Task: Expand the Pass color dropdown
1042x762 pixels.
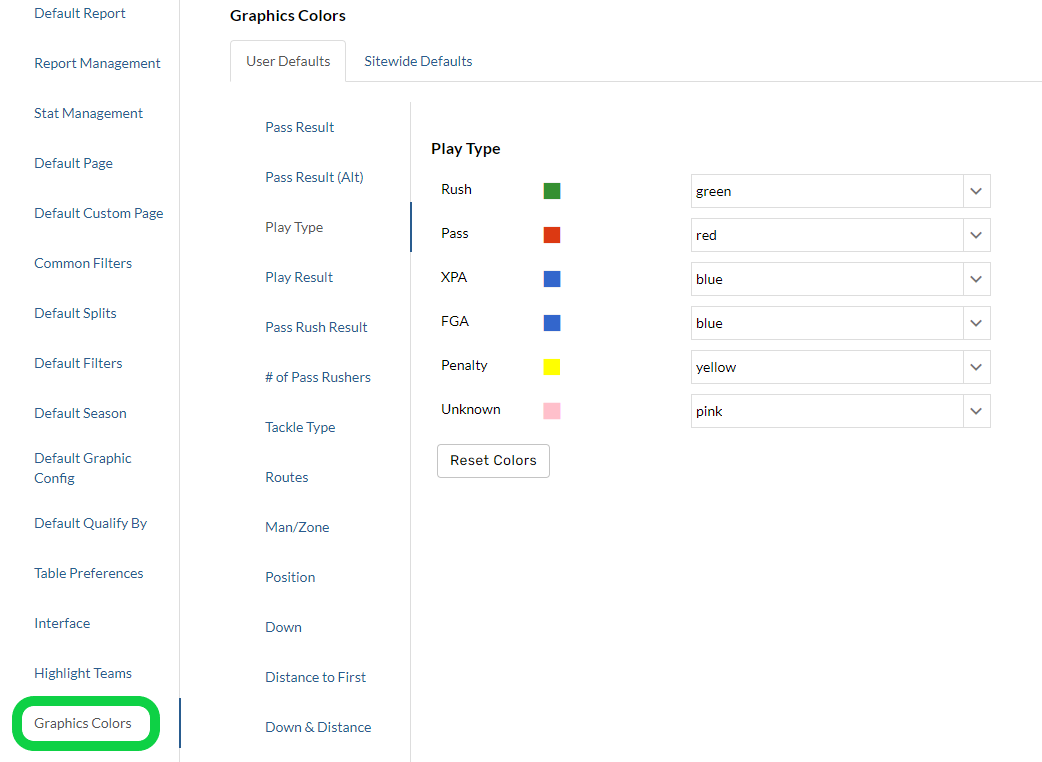Action: pos(976,235)
